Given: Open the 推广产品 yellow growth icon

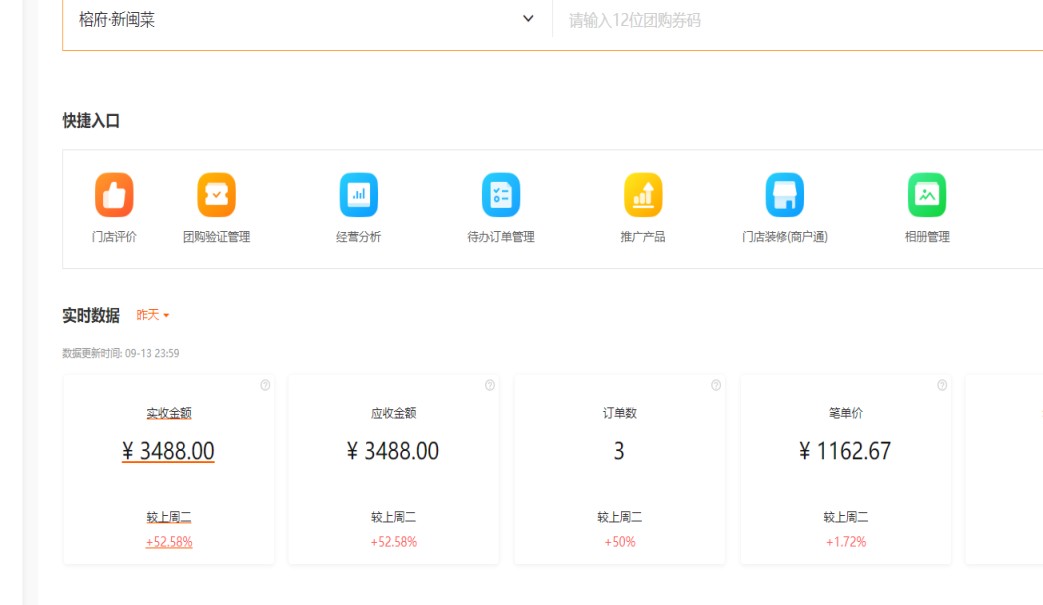Looking at the screenshot, I should click(x=643, y=195).
